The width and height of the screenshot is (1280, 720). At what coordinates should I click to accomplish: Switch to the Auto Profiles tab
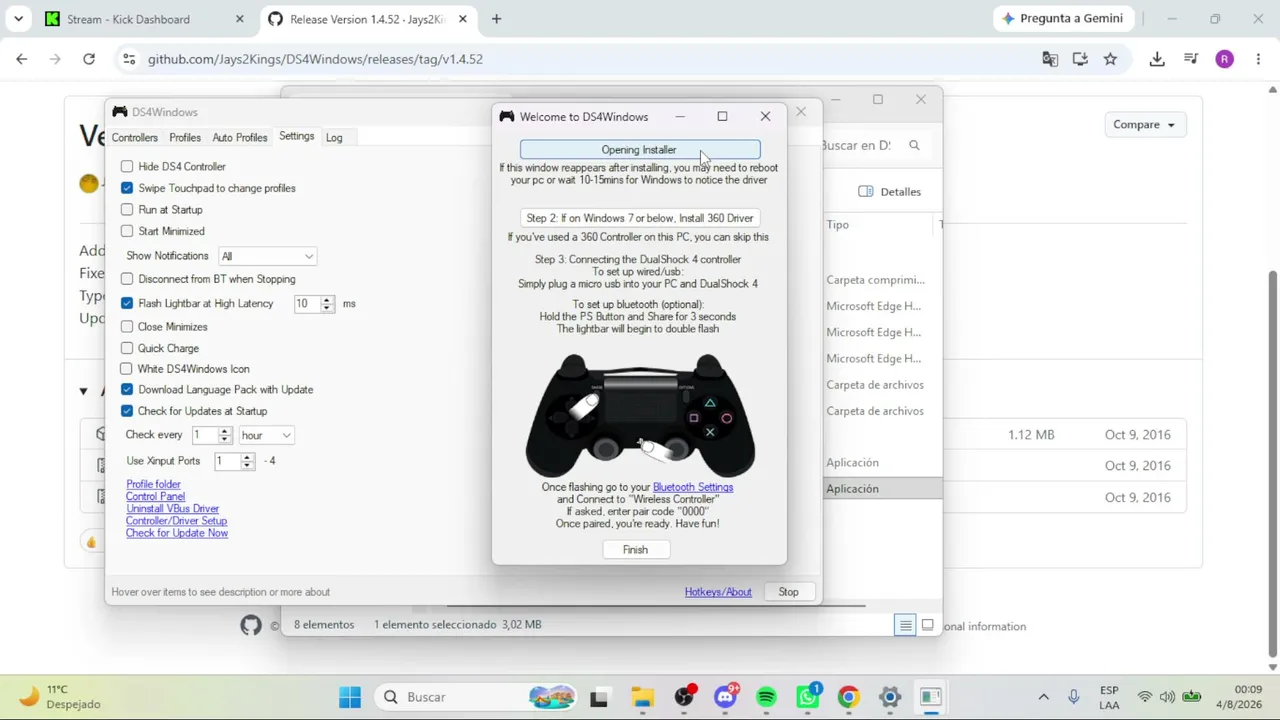point(240,137)
